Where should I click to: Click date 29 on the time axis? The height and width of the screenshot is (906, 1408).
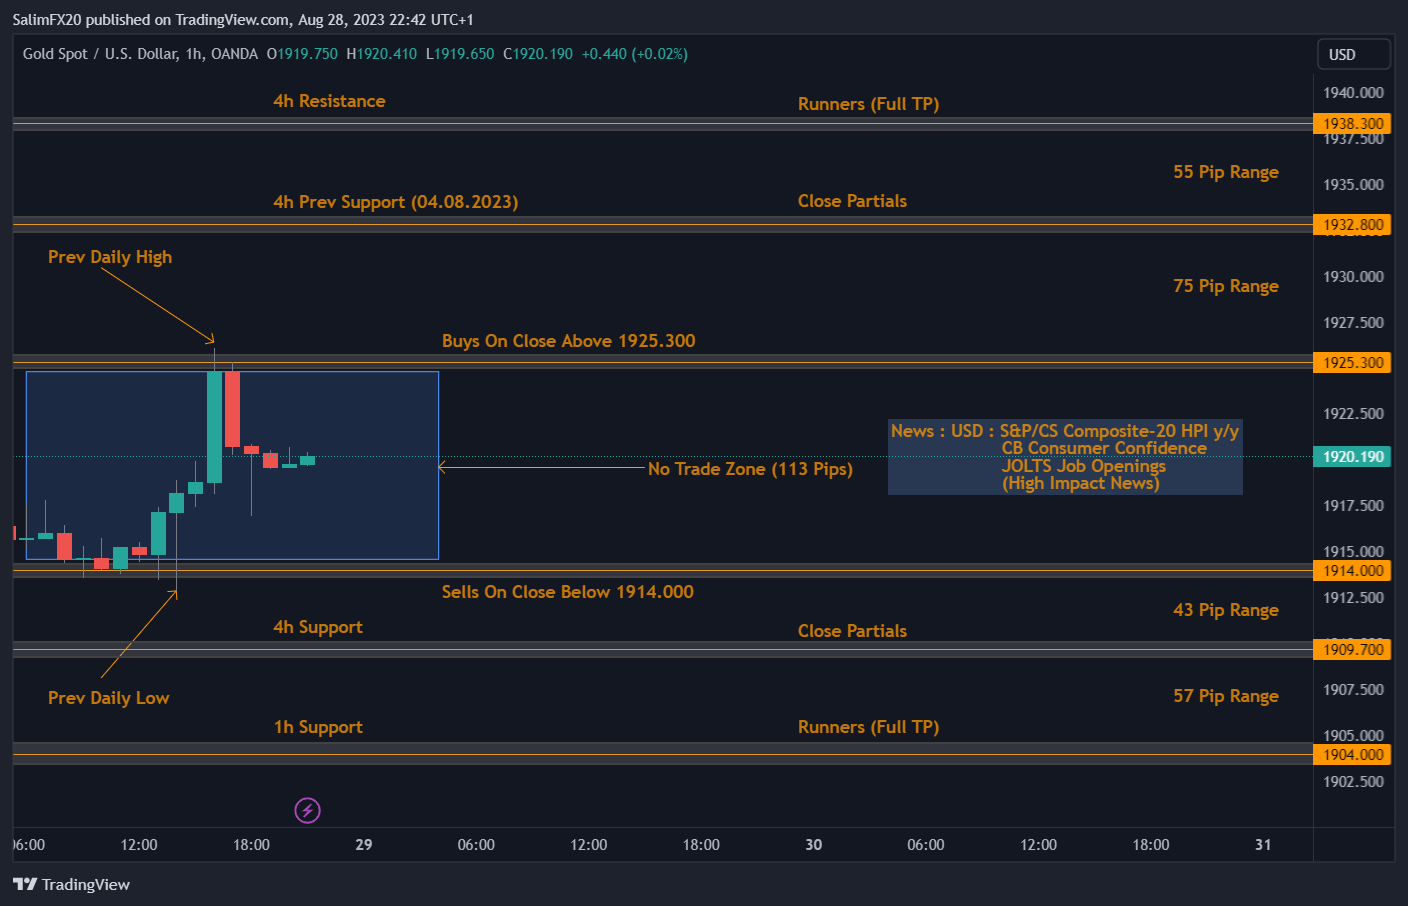(x=364, y=845)
